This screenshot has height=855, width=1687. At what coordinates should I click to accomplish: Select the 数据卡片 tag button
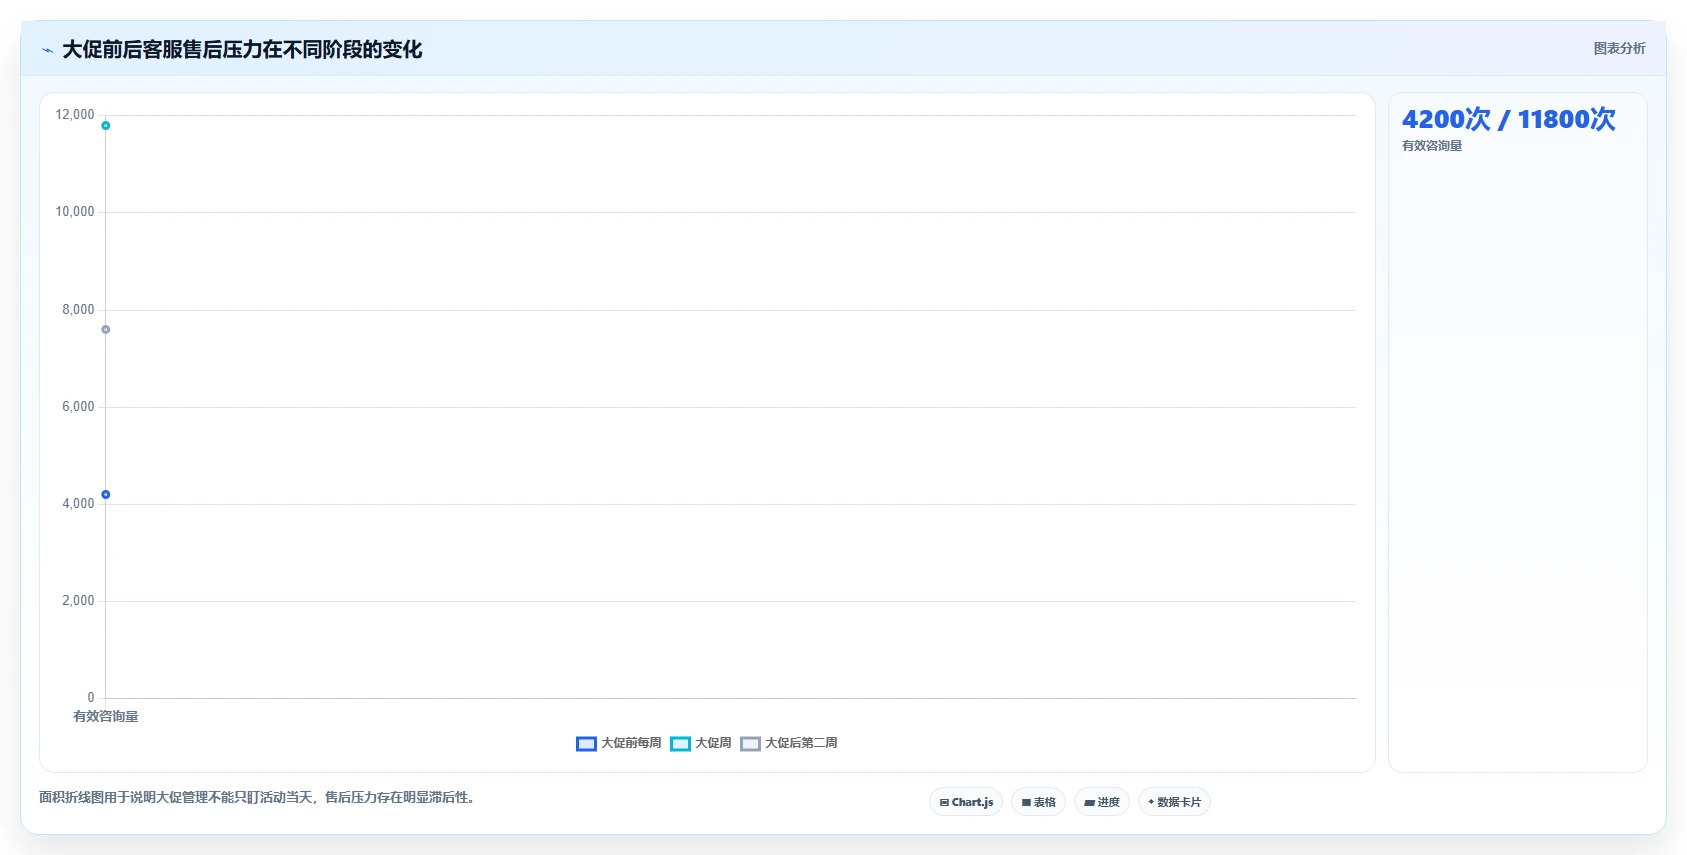(1174, 802)
